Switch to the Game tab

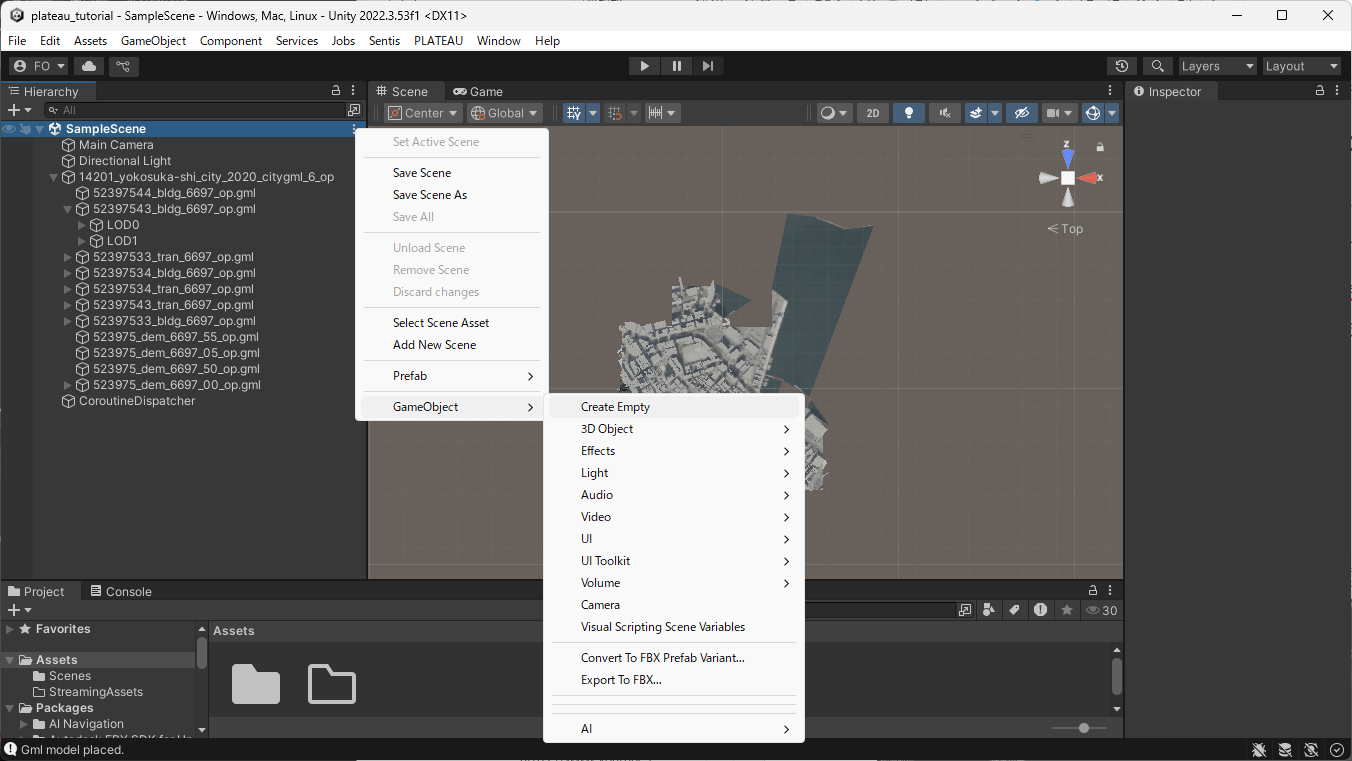click(478, 91)
